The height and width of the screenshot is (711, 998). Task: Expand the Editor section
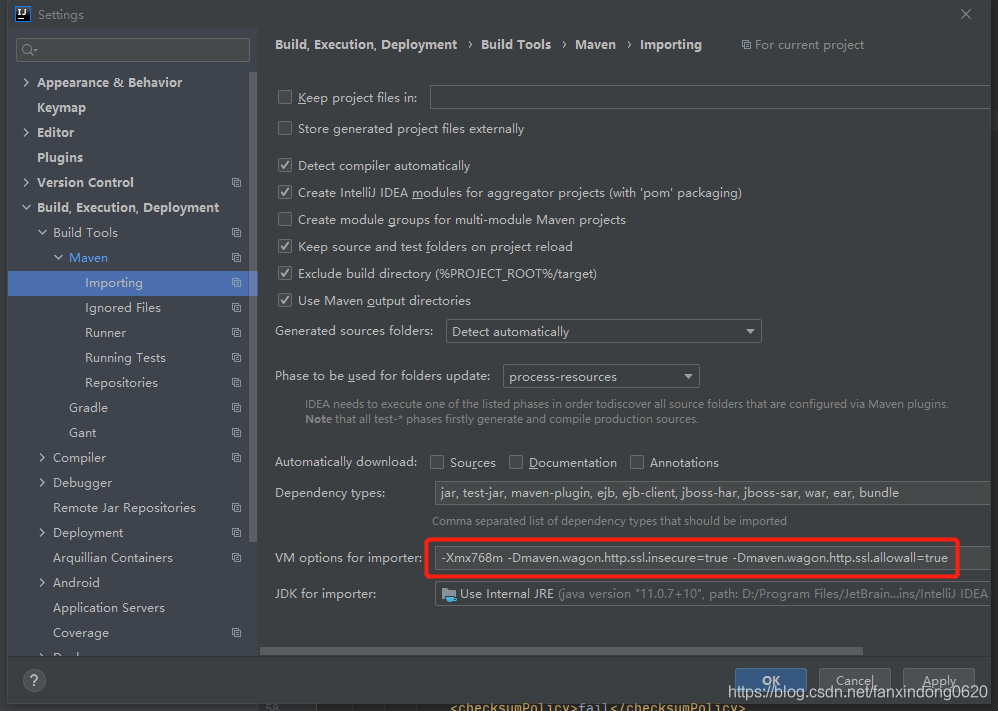coord(26,132)
